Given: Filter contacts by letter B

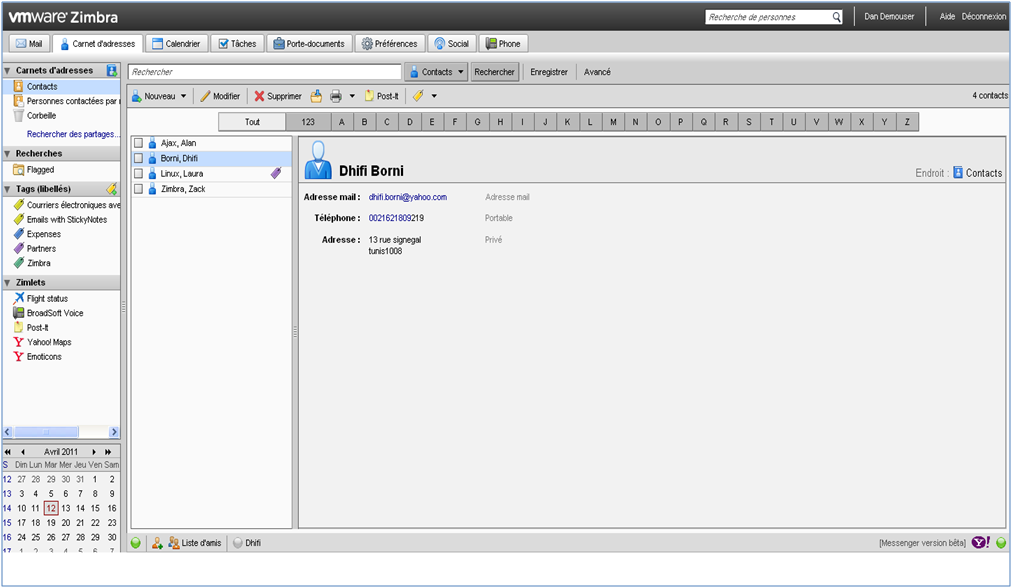Looking at the screenshot, I should tap(364, 122).
